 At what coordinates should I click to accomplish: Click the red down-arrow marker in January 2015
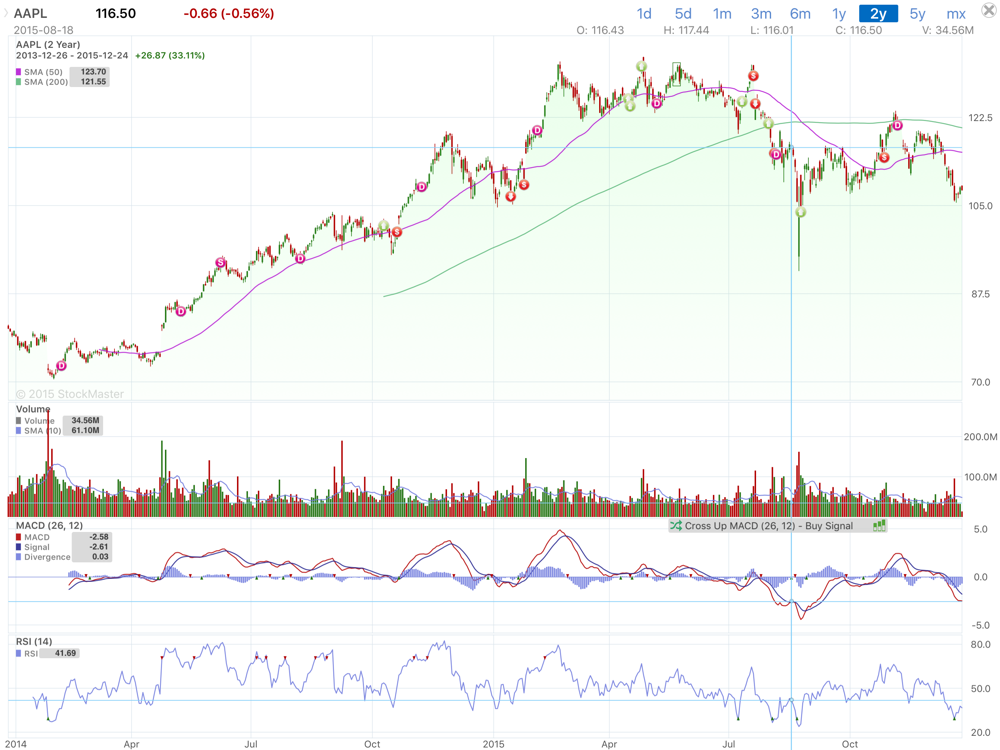coord(510,196)
